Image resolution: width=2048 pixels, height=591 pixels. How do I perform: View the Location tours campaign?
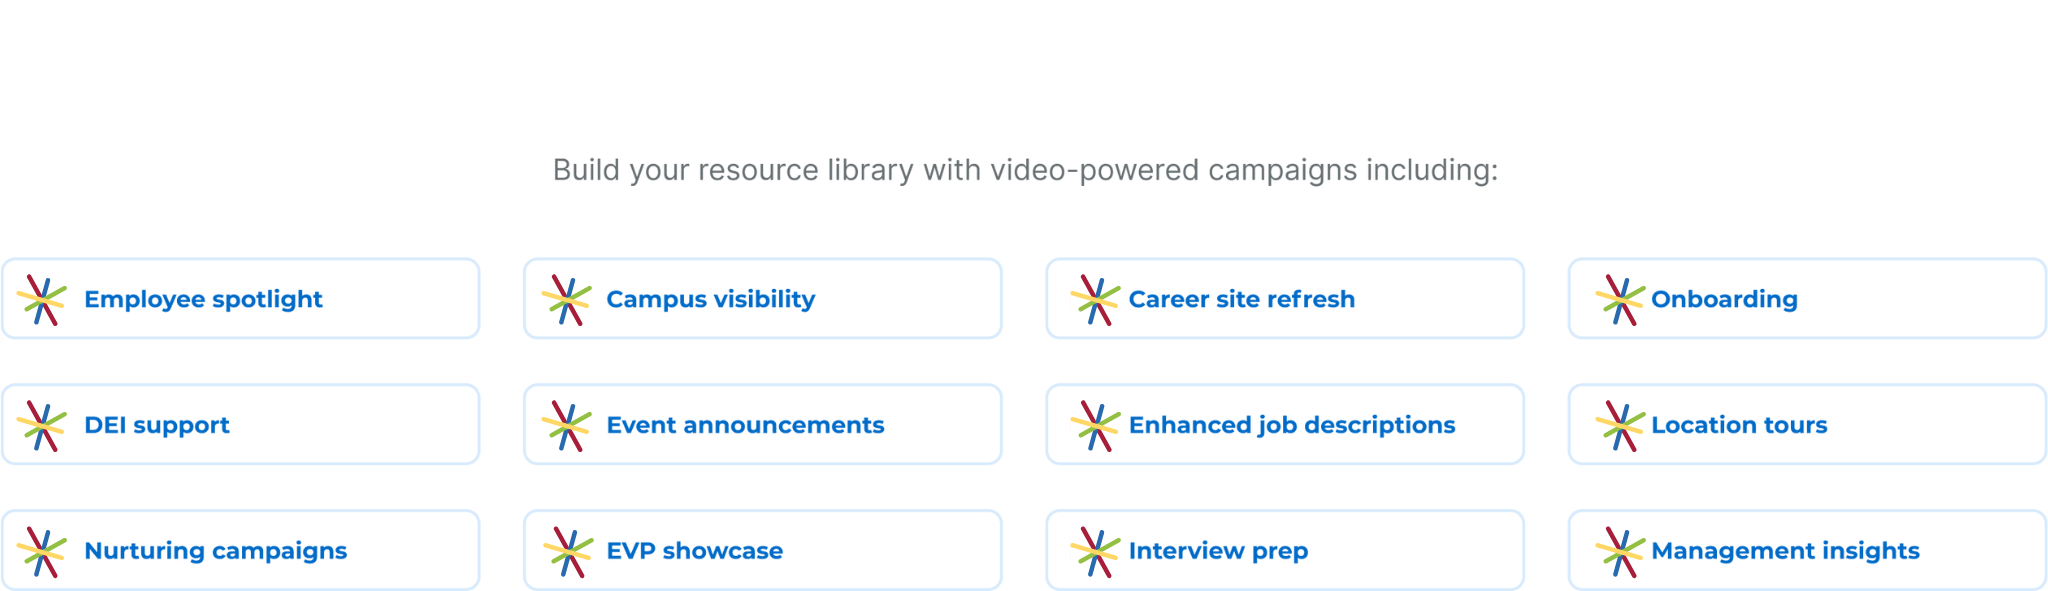click(1807, 425)
